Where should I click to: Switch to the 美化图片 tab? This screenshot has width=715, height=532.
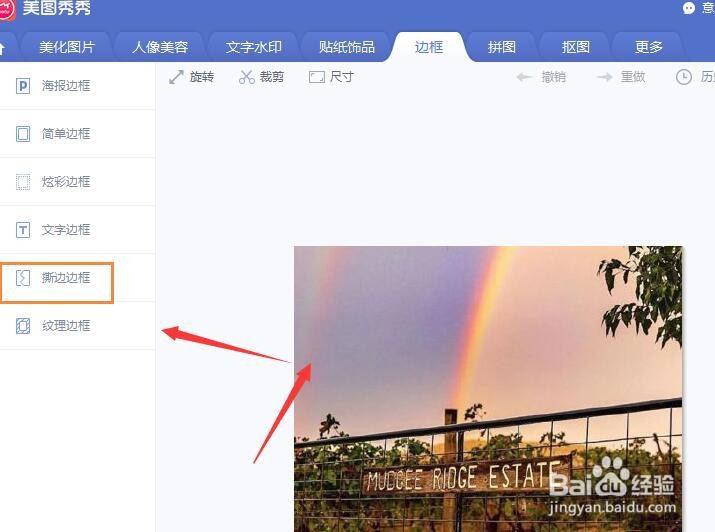(x=67, y=47)
